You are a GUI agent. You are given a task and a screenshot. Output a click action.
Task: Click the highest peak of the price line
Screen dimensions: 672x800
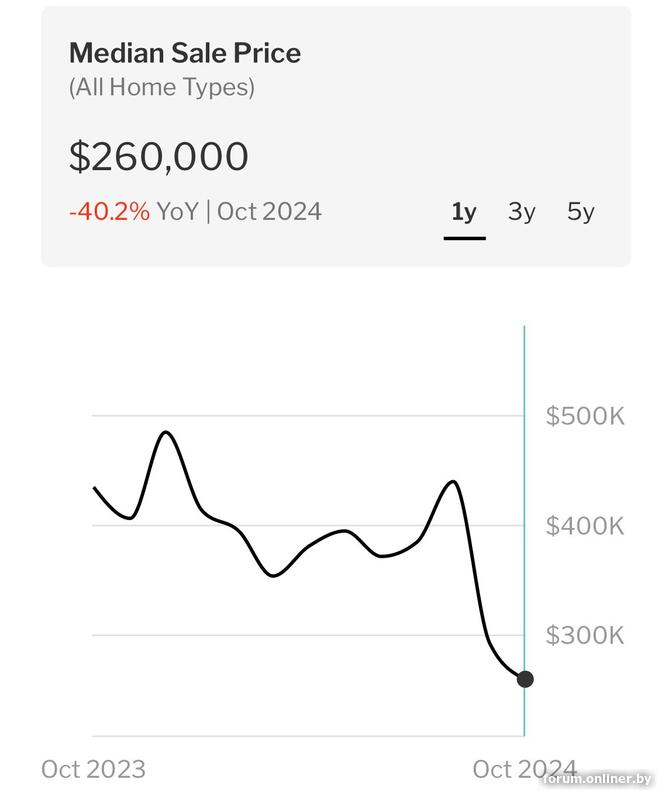(166, 432)
